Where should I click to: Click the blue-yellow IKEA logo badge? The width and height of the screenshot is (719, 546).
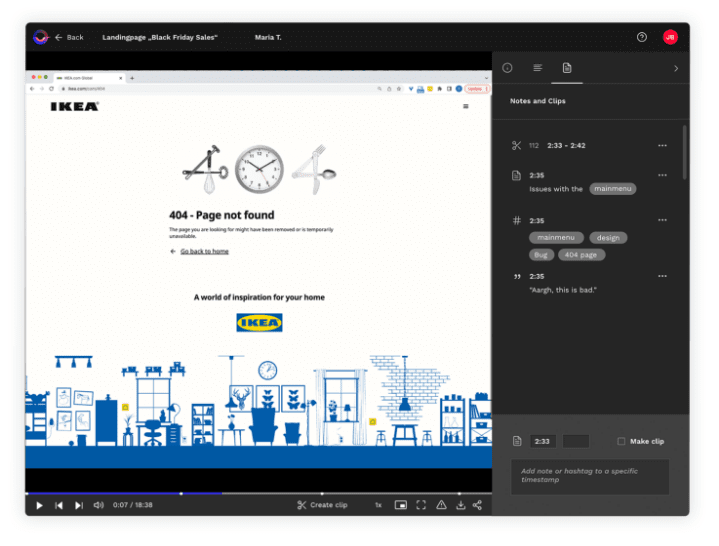pos(259,323)
